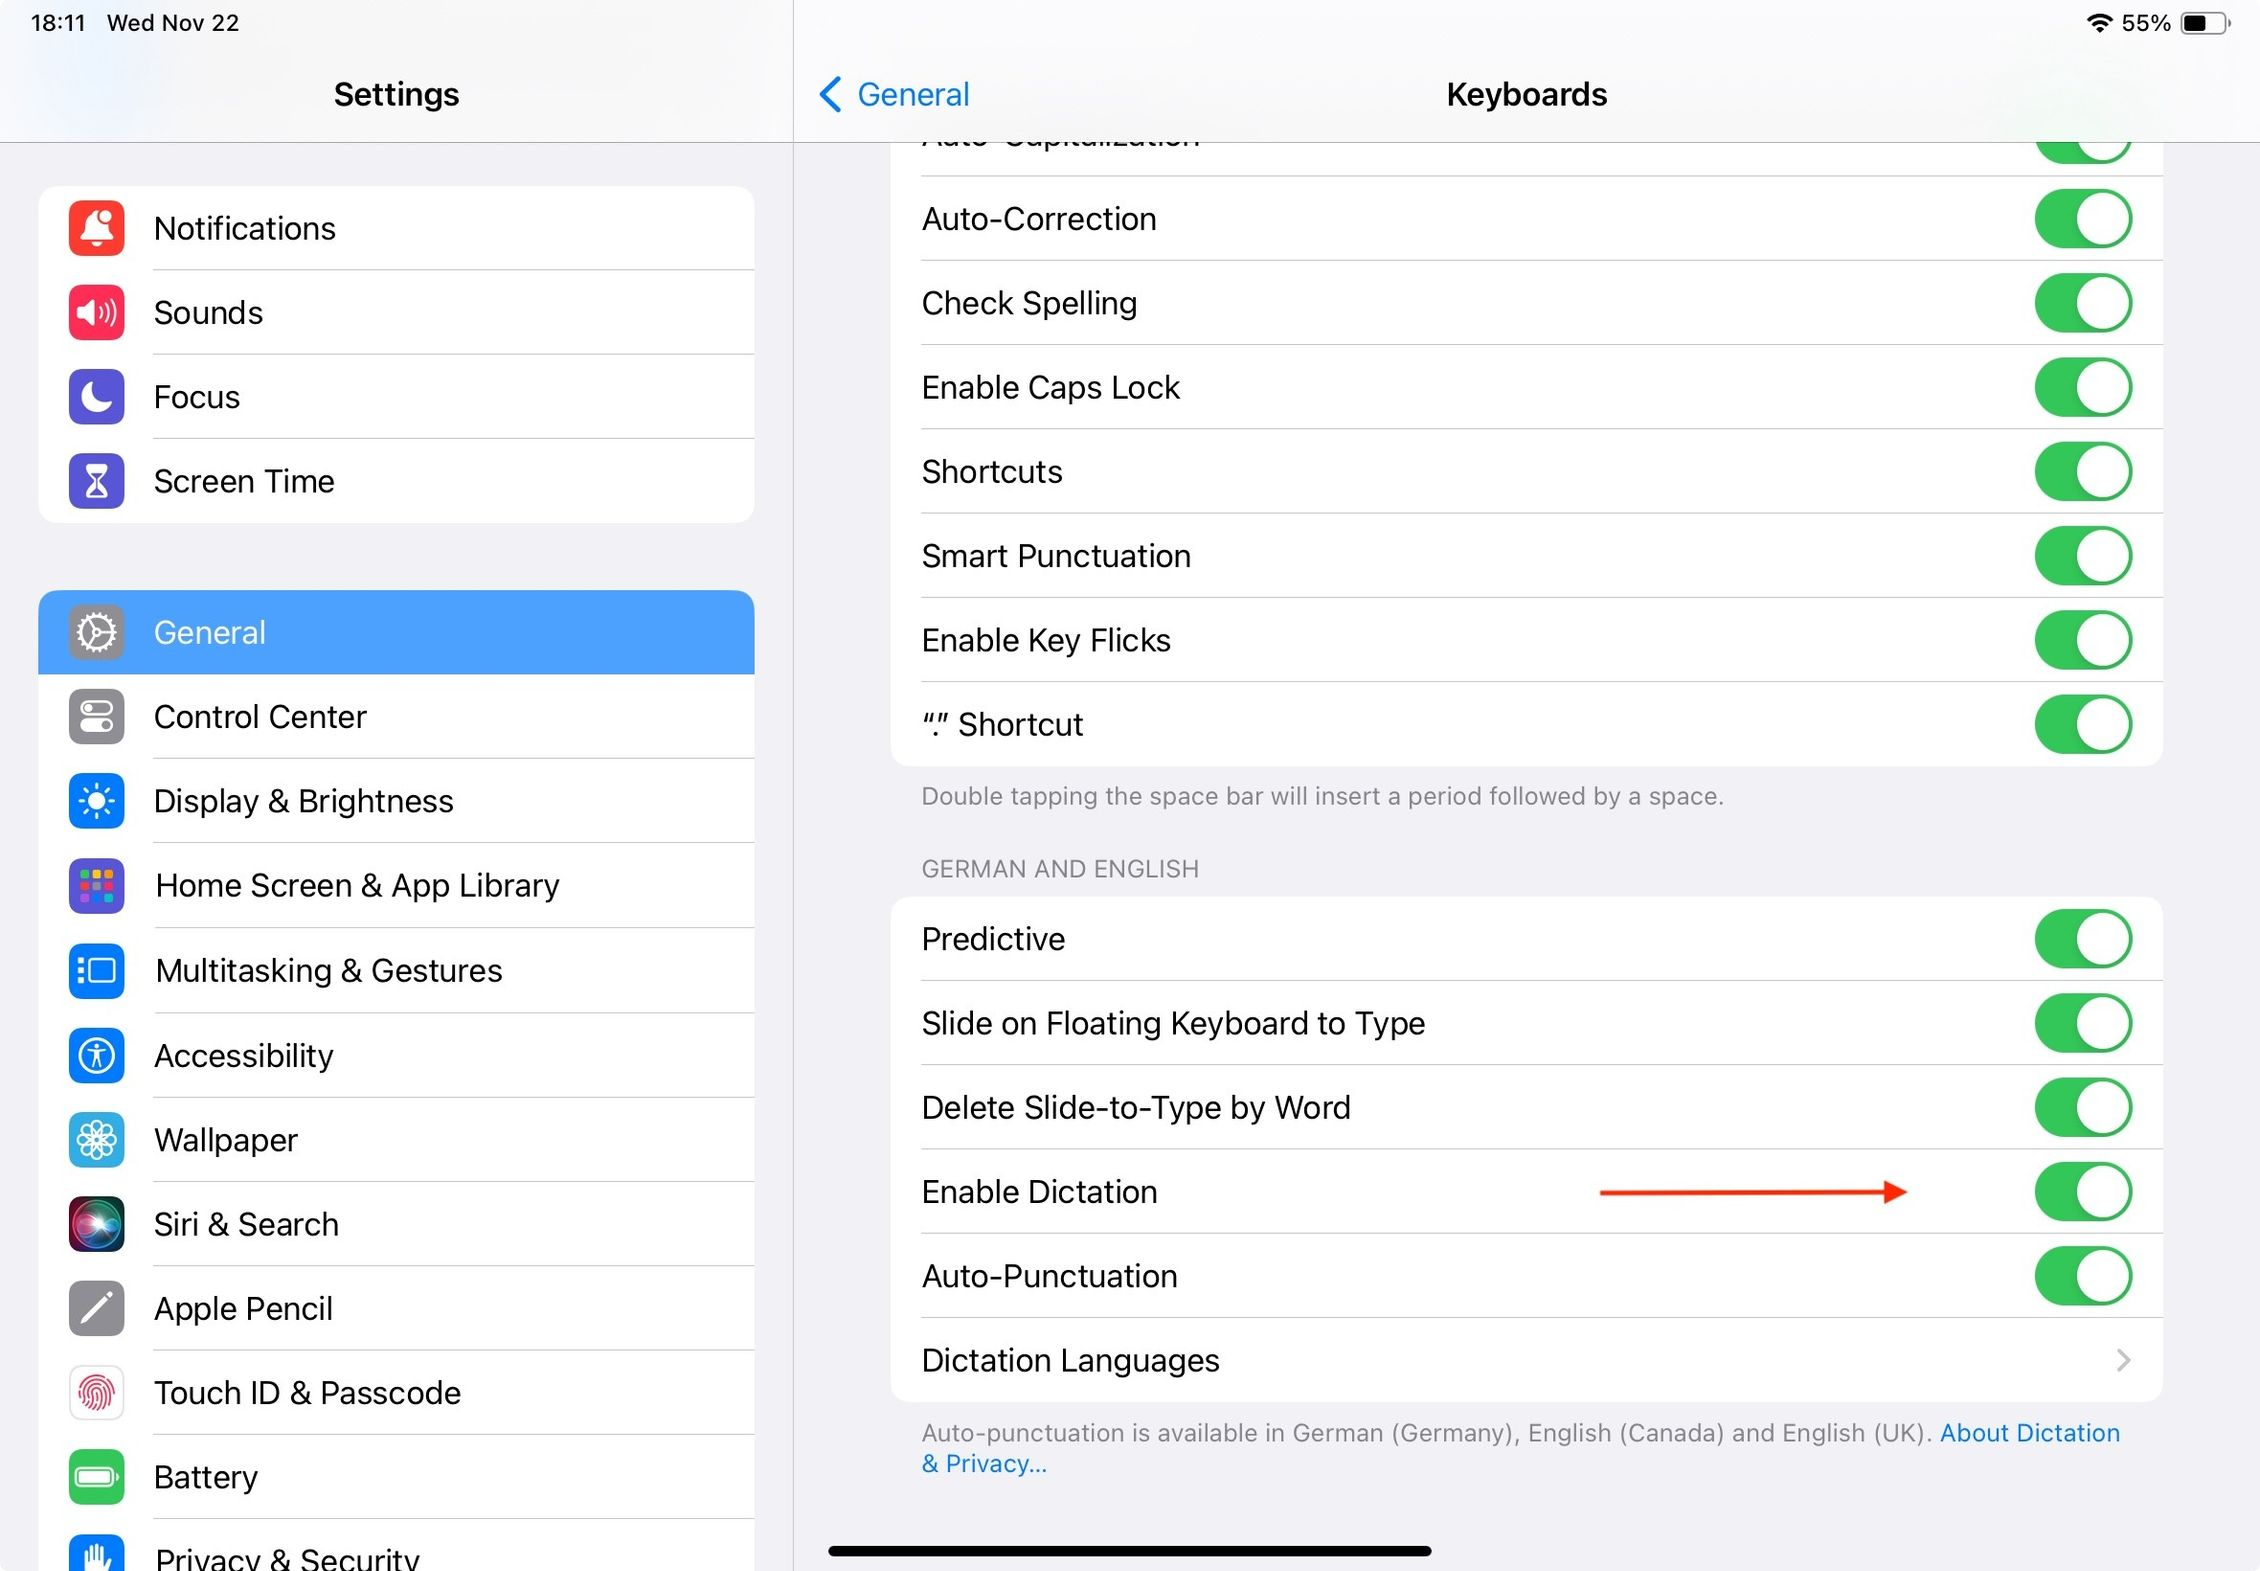Tap the red Notifications bell icon
The height and width of the screenshot is (1571, 2260).
click(x=96, y=228)
